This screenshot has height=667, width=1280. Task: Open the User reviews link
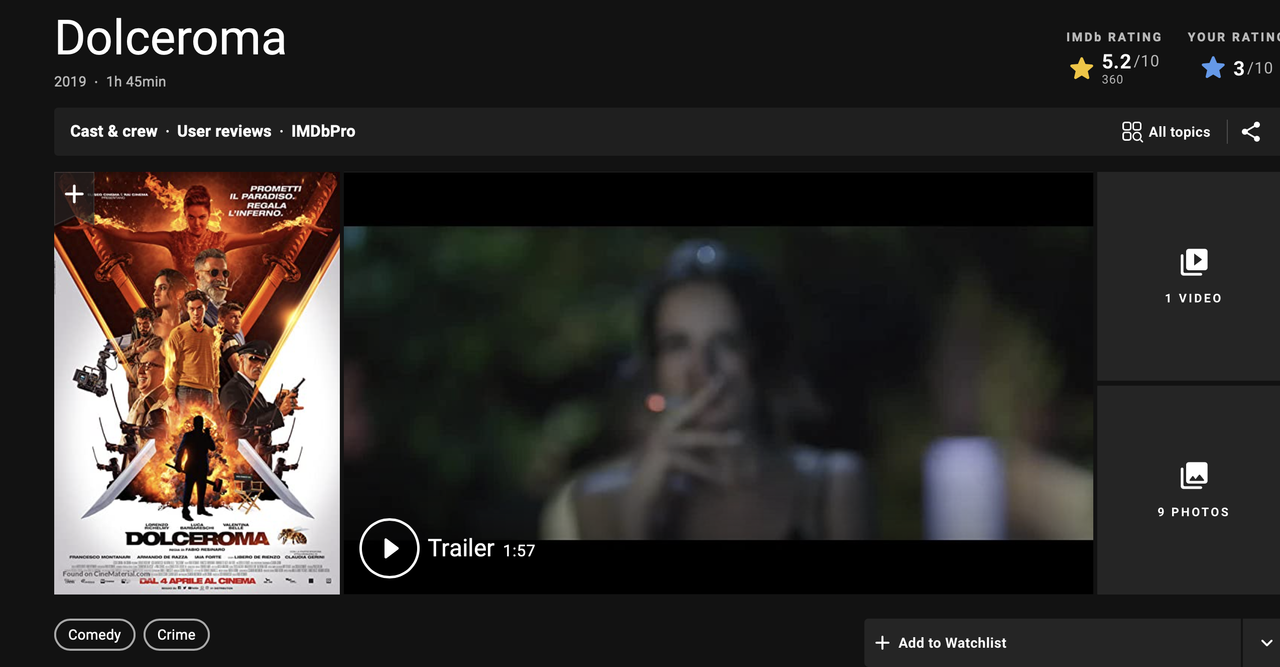224,131
